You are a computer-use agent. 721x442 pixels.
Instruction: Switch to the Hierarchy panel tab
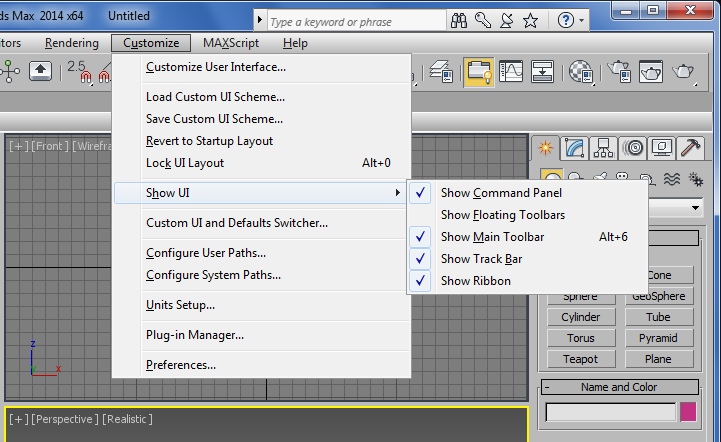click(603, 148)
